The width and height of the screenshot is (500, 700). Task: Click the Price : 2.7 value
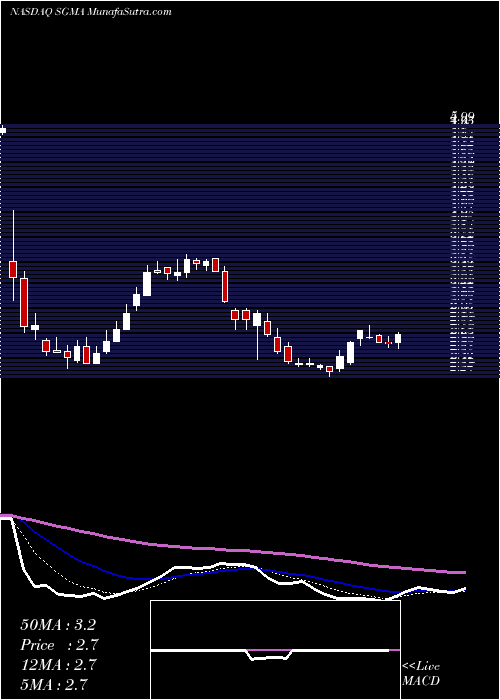(59, 645)
